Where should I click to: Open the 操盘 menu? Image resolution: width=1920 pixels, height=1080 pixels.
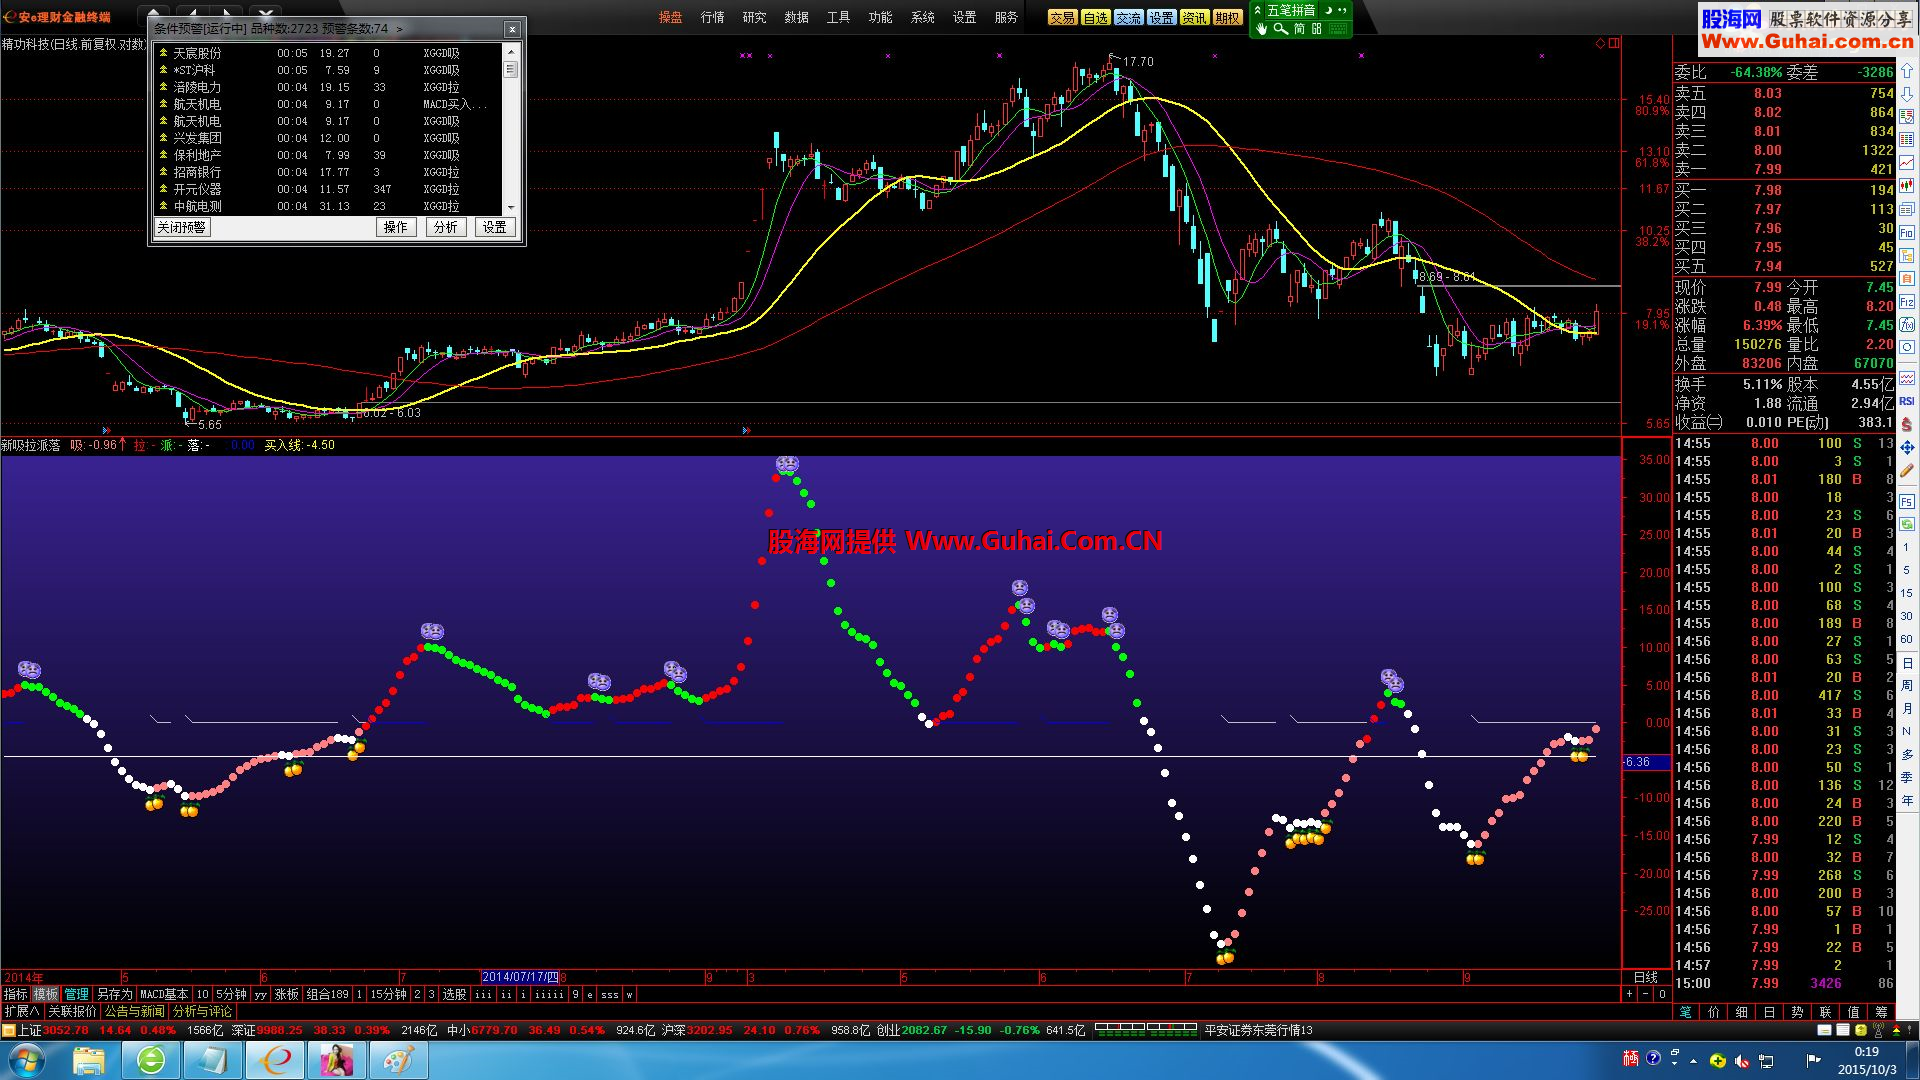pyautogui.click(x=670, y=17)
